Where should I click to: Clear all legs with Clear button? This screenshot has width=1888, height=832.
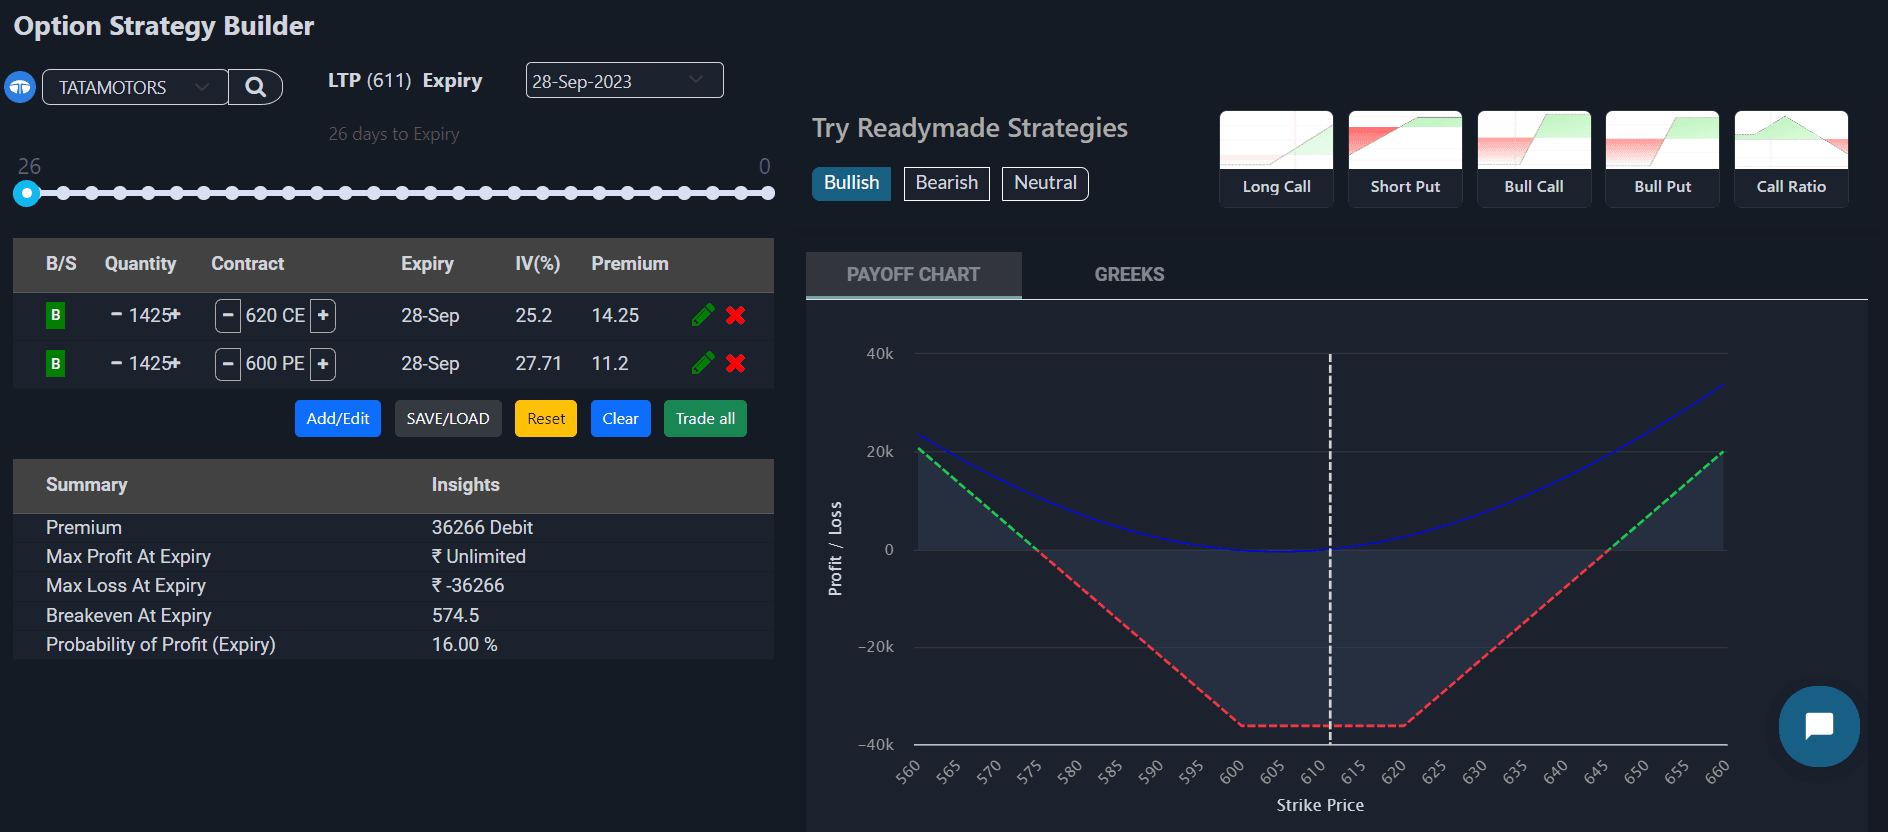pos(621,419)
